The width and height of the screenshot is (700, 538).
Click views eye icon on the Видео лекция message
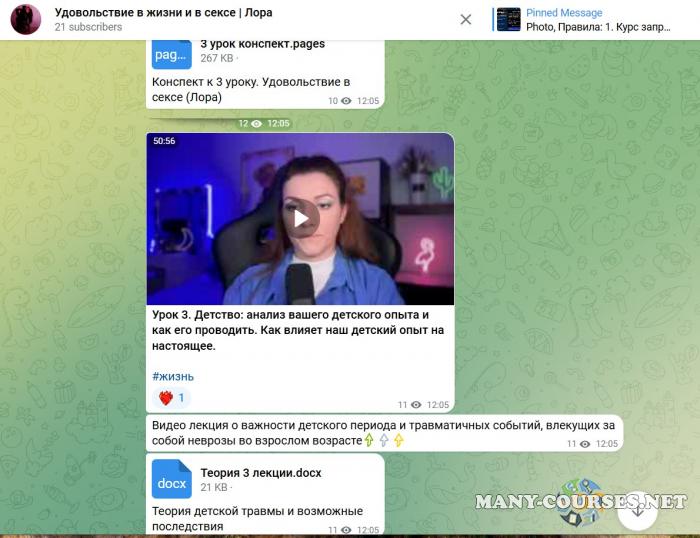click(x=586, y=443)
